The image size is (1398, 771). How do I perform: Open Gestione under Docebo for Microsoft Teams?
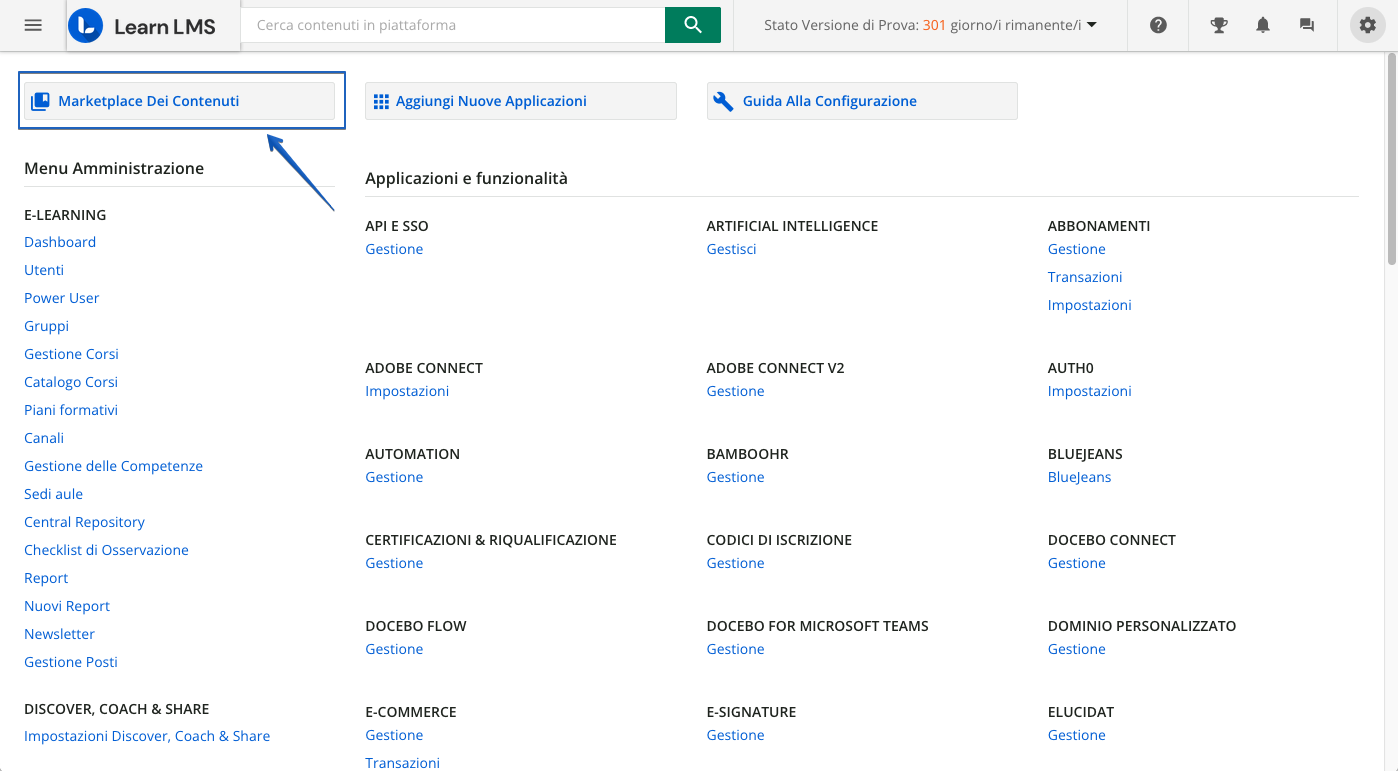736,649
